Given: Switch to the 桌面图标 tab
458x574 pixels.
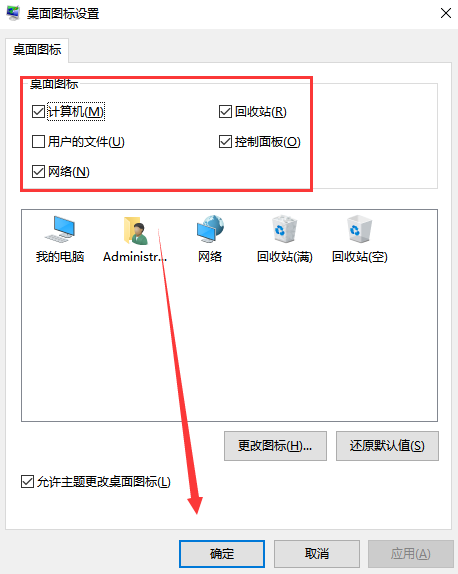Looking at the screenshot, I should pyautogui.click(x=37, y=50).
